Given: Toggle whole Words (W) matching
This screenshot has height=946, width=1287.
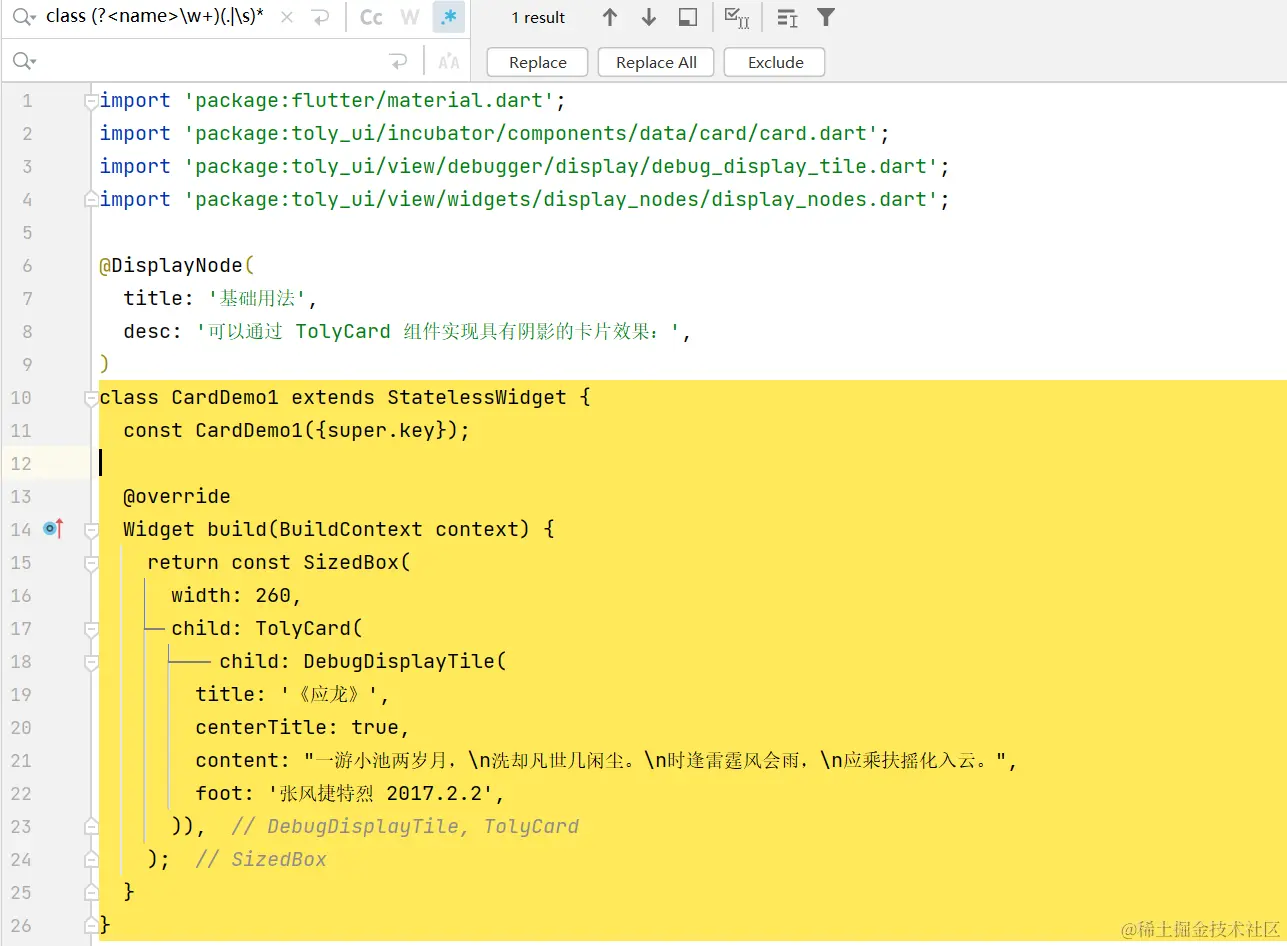Looking at the screenshot, I should click(409, 18).
